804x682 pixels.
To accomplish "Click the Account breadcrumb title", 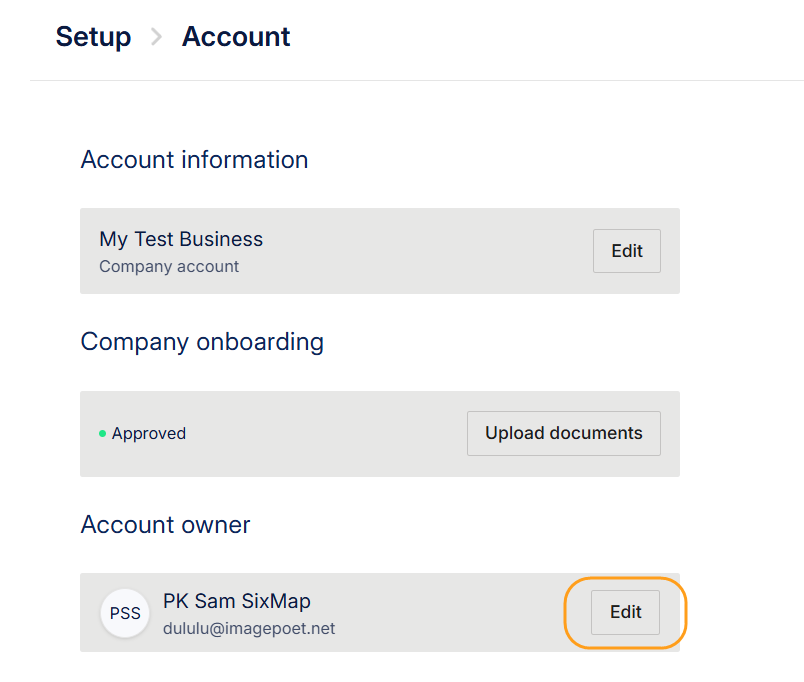I will coord(236,37).
